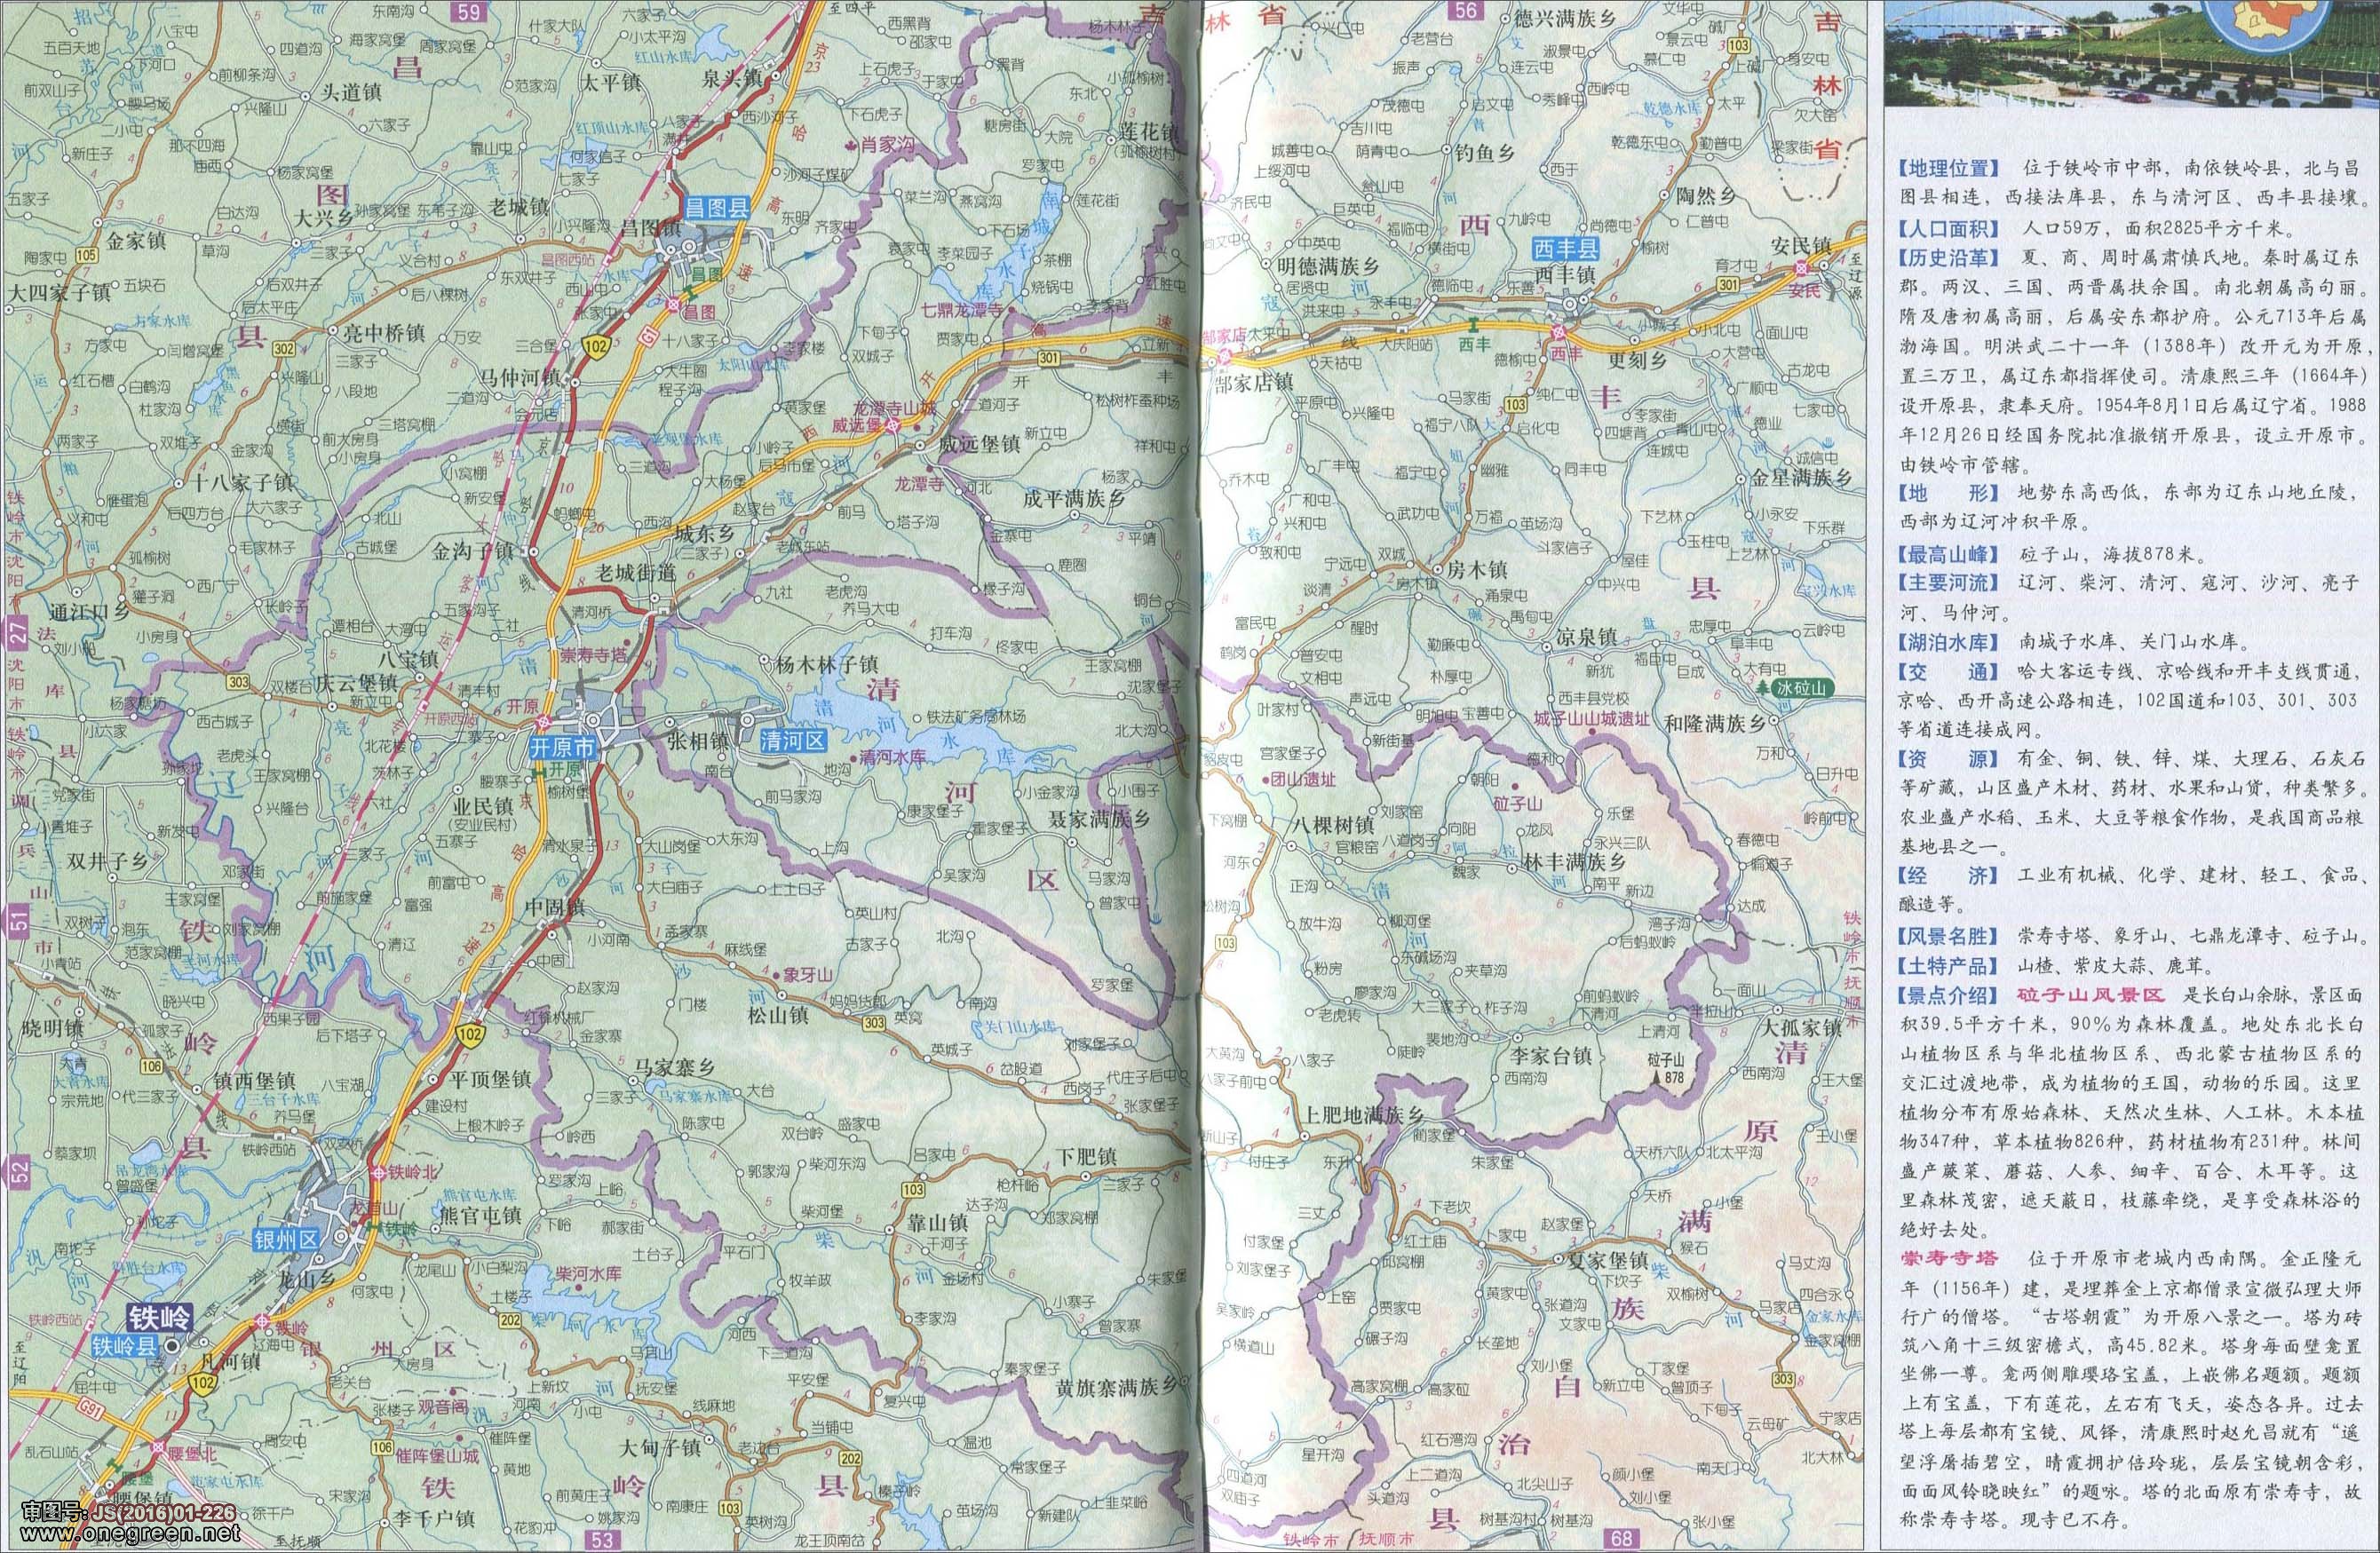This screenshot has width=2380, height=1553.
Task: Click the 301 road shield west of 郜家店
Action: pyautogui.click(x=1048, y=357)
